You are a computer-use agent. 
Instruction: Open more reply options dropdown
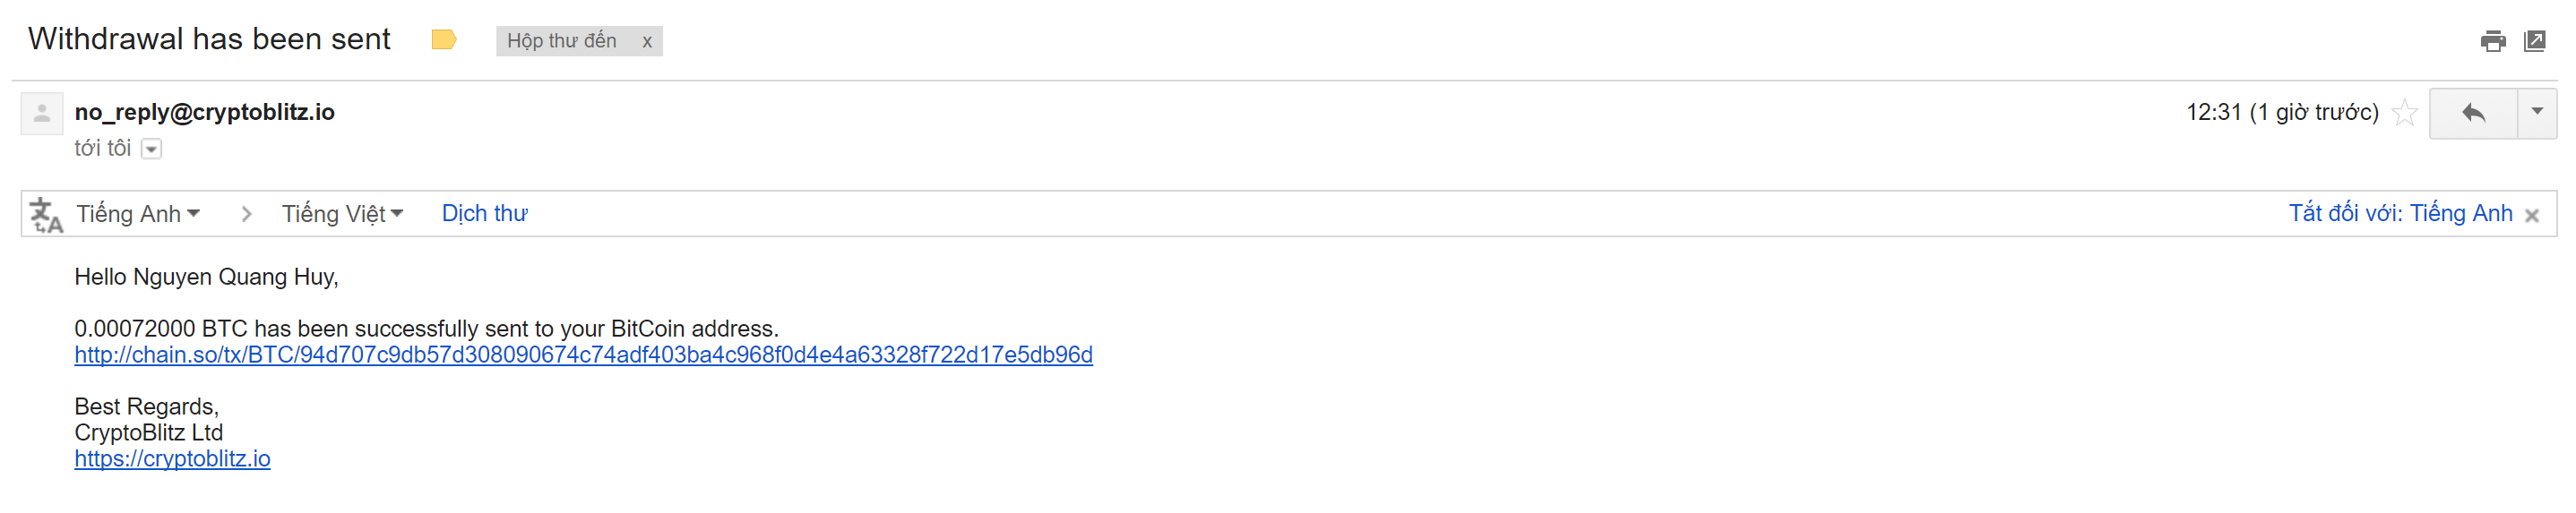2536,112
